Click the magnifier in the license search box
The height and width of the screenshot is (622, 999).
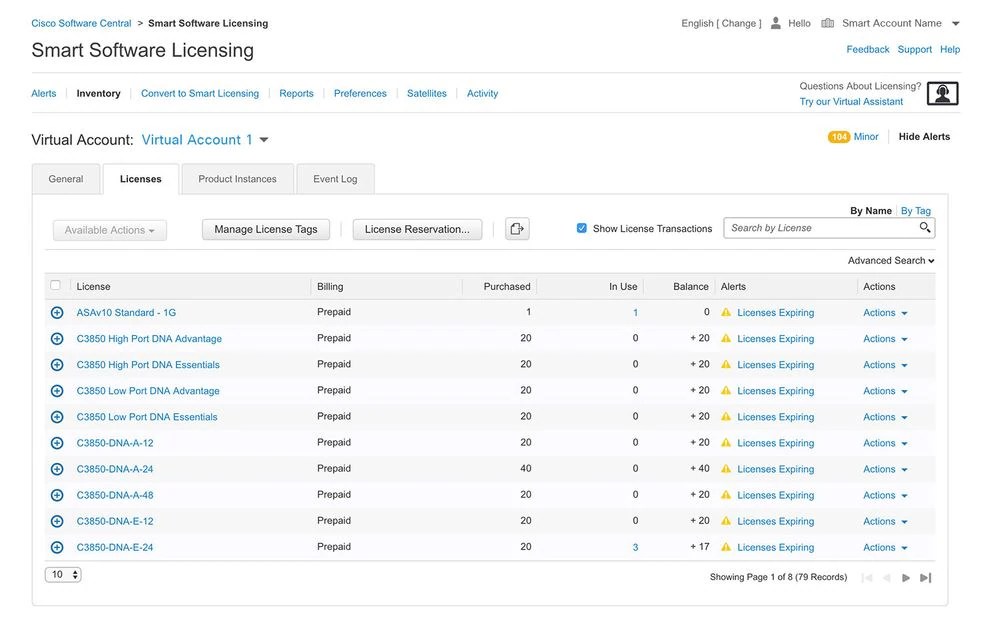pos(925,228)
